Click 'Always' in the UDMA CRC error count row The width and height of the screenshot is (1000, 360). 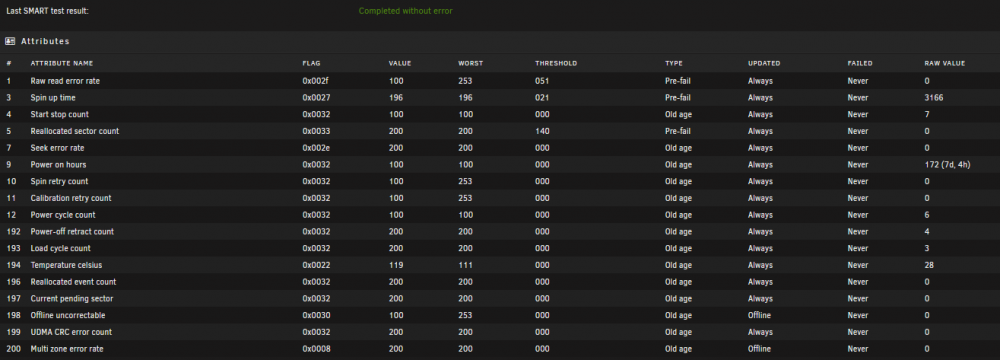click(x=760, y=332)
